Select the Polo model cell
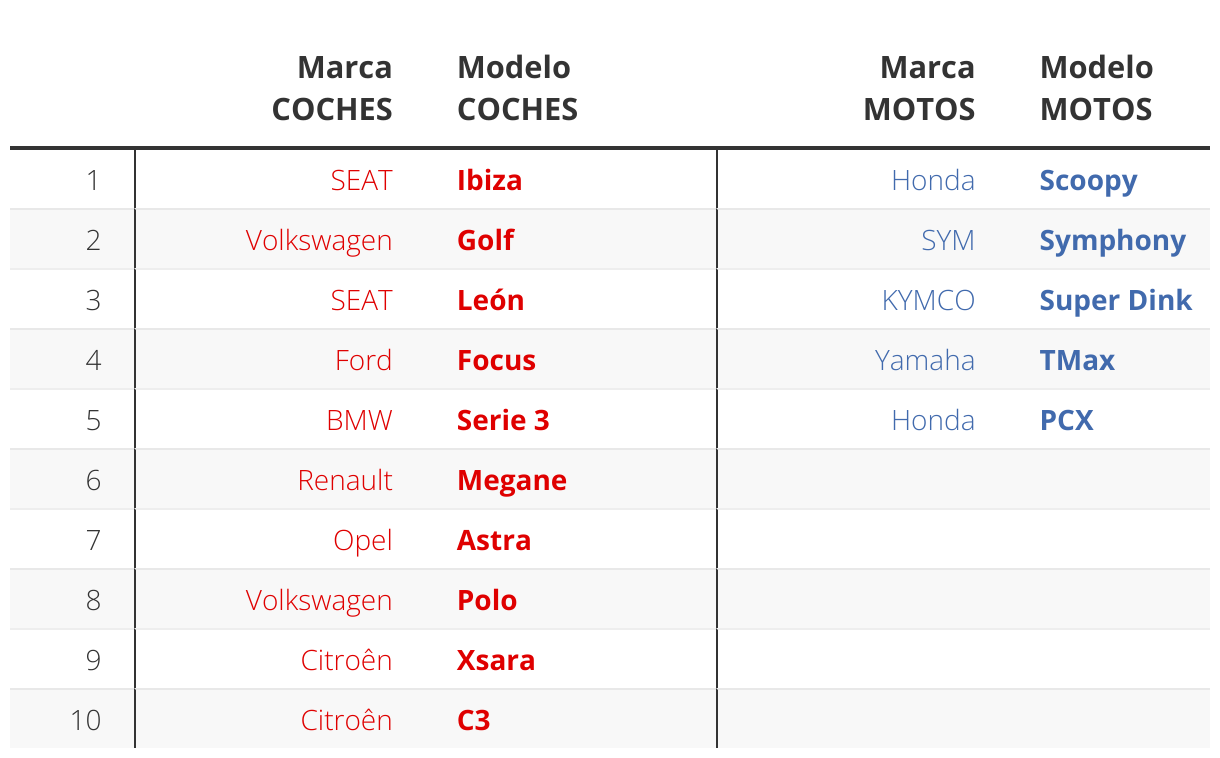 pyautogui.click(x=487, y=600)
